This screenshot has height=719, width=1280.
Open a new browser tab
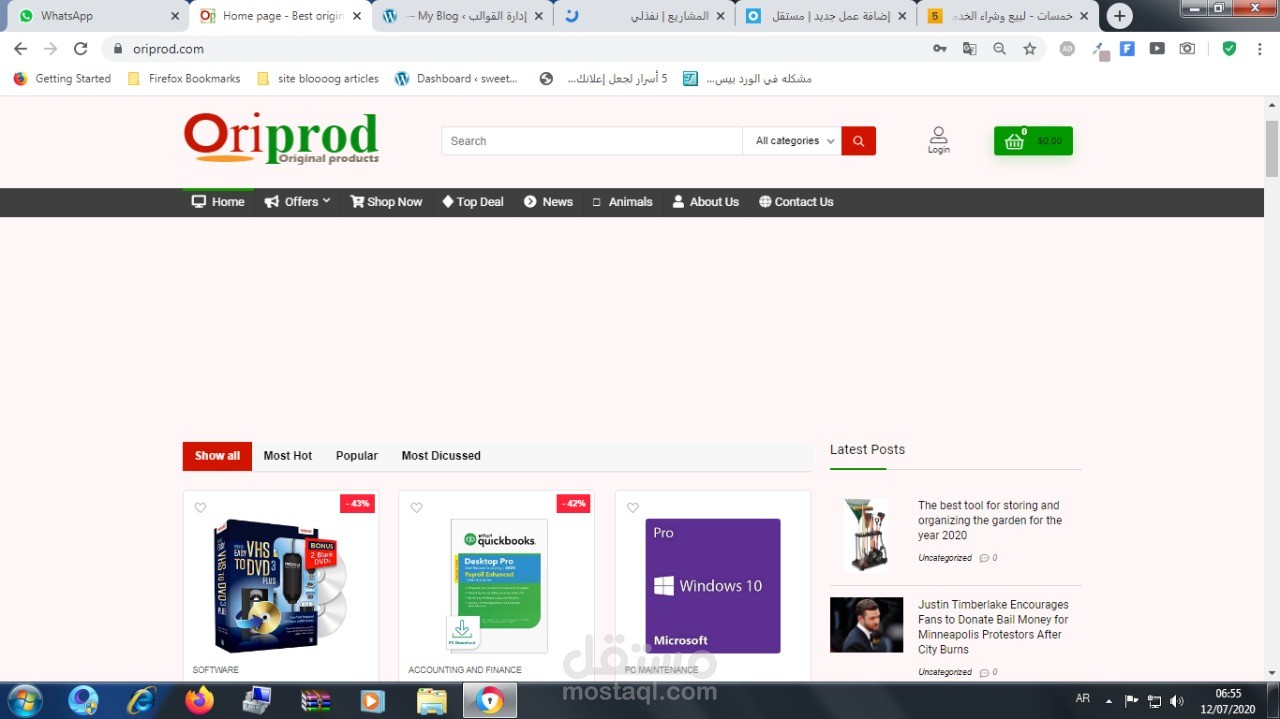[x=1120, y=16]
